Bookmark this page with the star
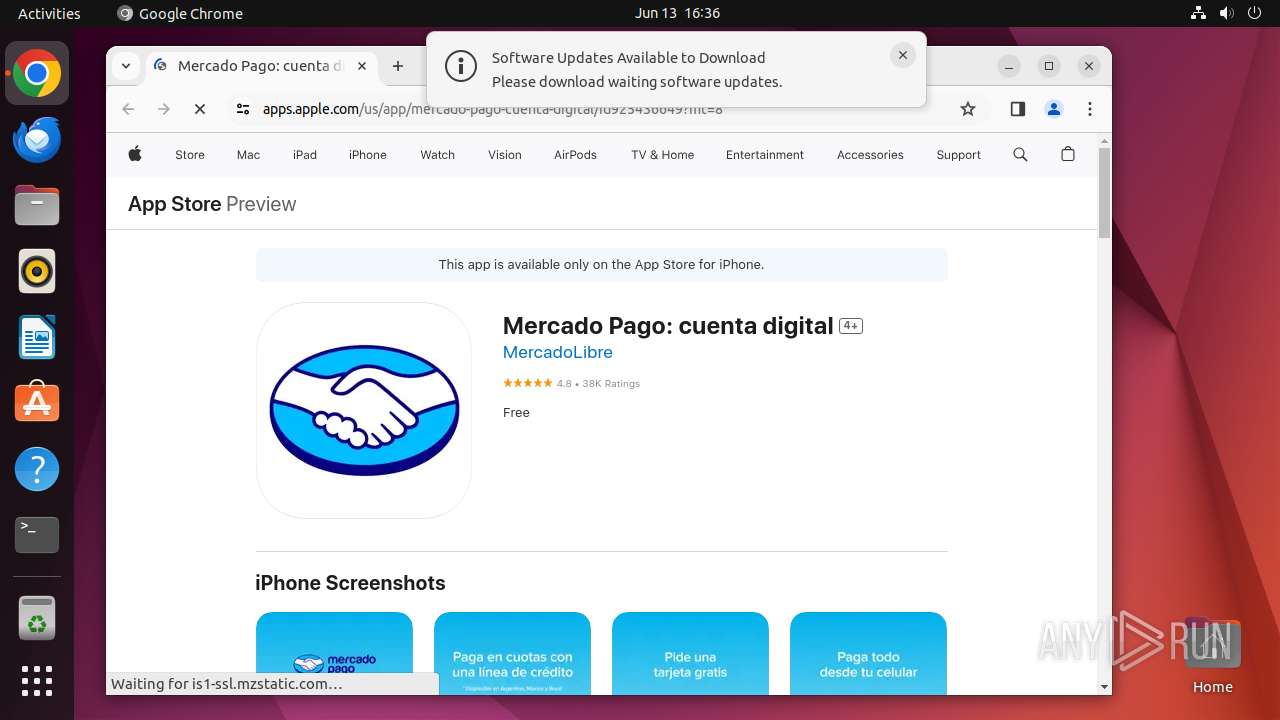 [968, 109]
